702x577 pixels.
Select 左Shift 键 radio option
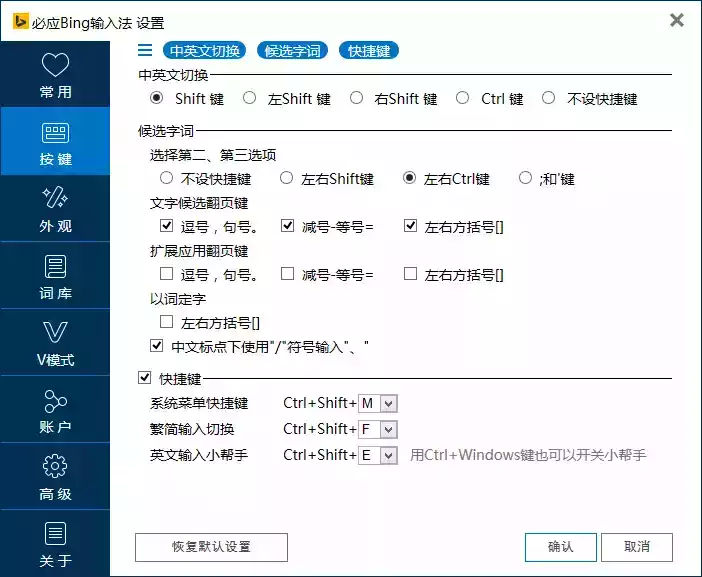click(249, 98)
